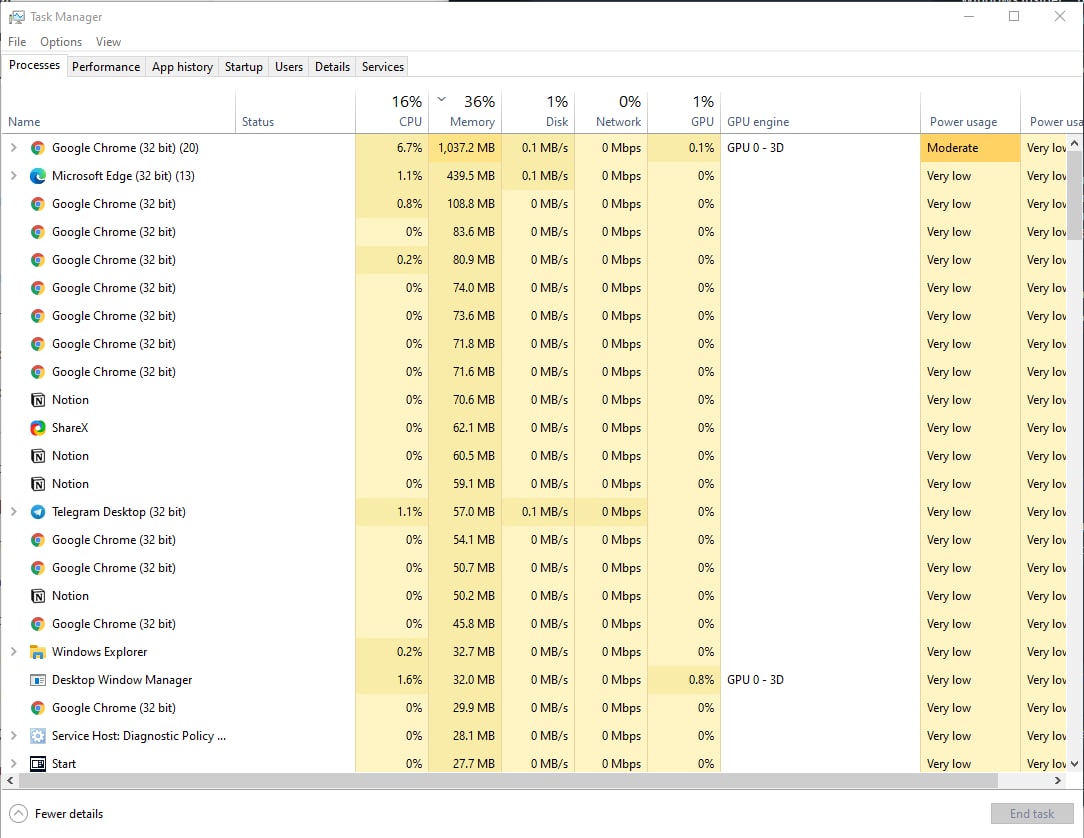Click the Chrome icon in the 80.9 MB row

click(x=38, y=260)
